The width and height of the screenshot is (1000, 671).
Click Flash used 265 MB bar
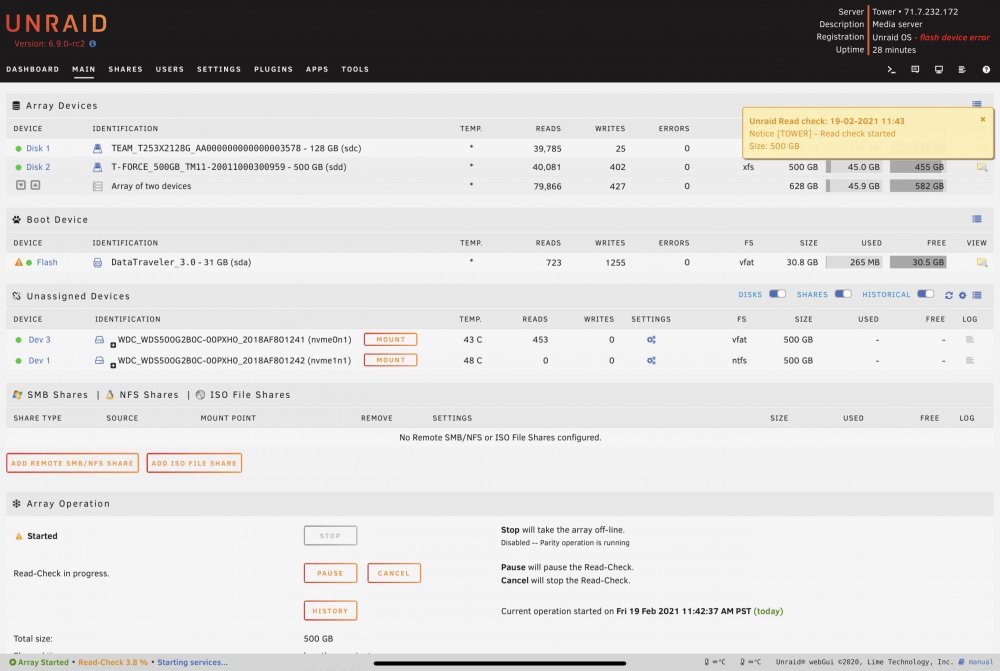point(854,262)
